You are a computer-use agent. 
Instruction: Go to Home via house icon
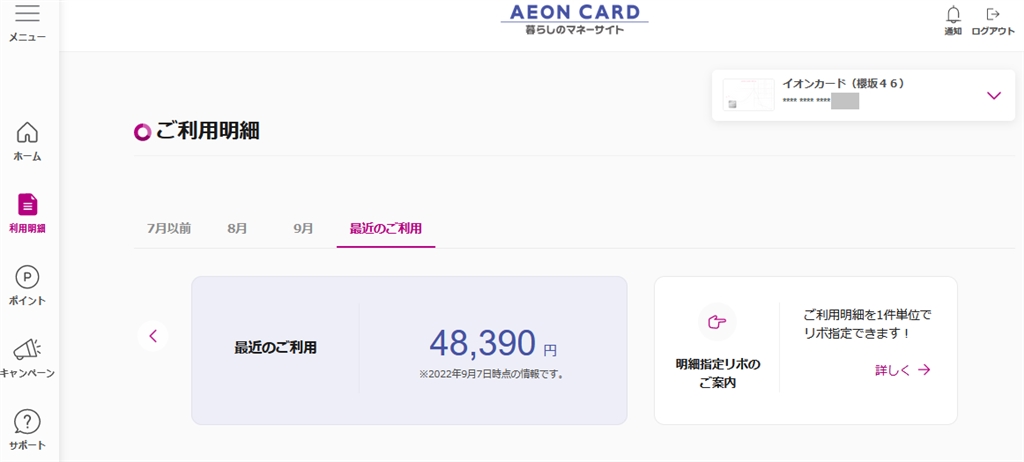[28, 133]
